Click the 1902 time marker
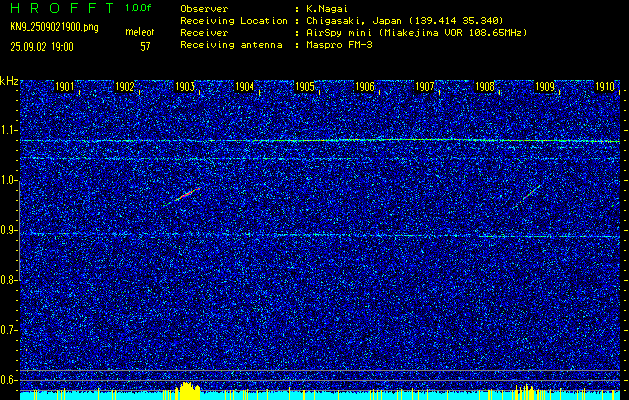The height and width of the screenshot is (400, 629). point(124,87)
